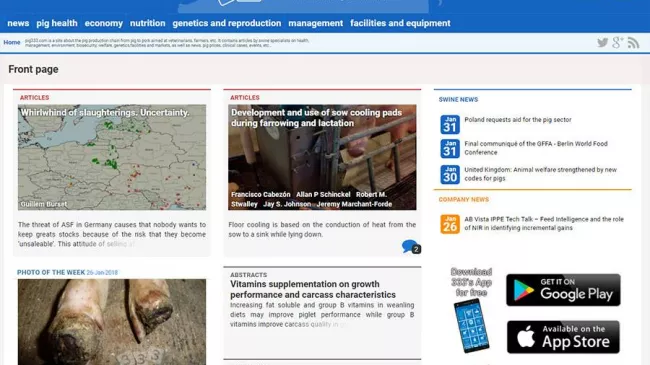The image size is (650, 365).
Task: Select genetics and reproduction menu
Action: point(227,23)
